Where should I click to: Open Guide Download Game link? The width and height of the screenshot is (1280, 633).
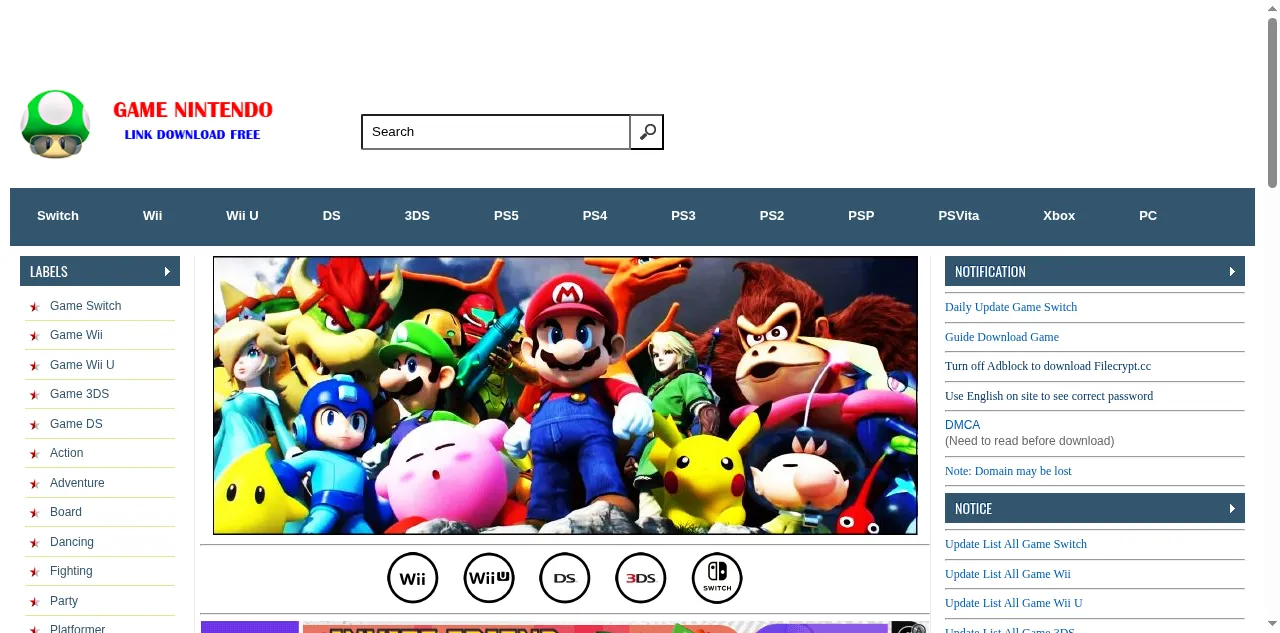(x=1002, y=337)
